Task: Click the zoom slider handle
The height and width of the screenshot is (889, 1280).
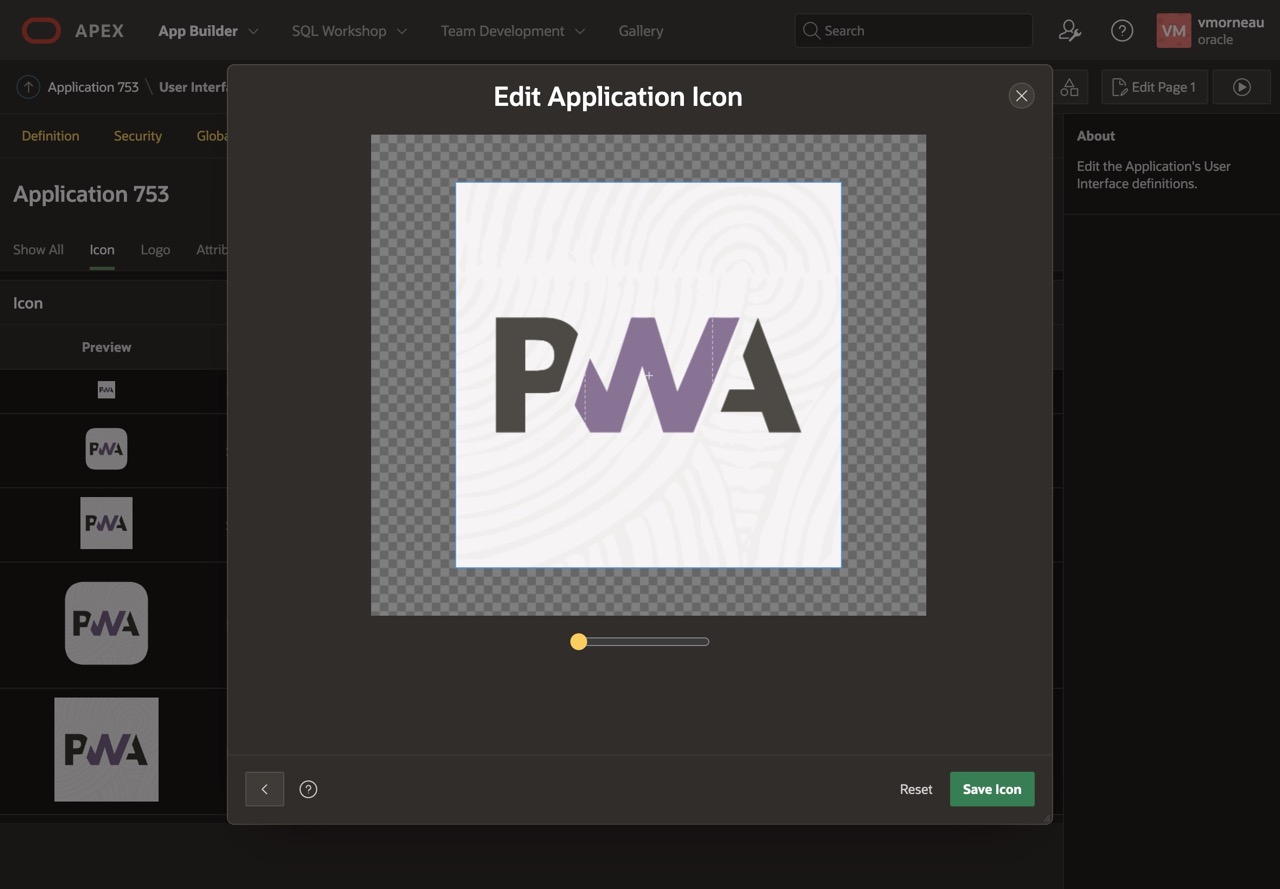Action: [578, 642]
